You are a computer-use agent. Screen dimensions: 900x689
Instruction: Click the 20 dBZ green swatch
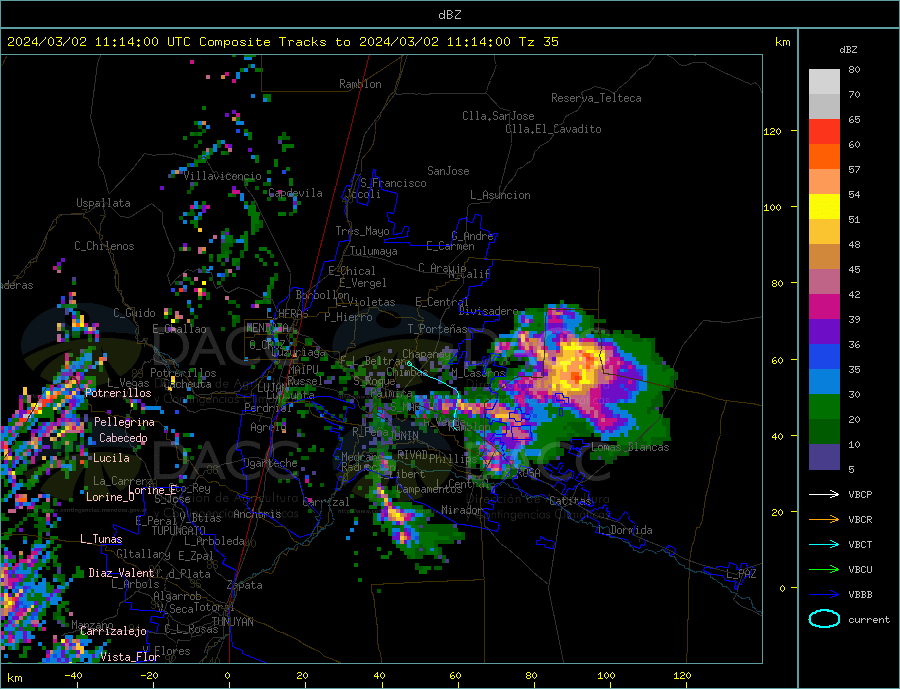(824, 407)
